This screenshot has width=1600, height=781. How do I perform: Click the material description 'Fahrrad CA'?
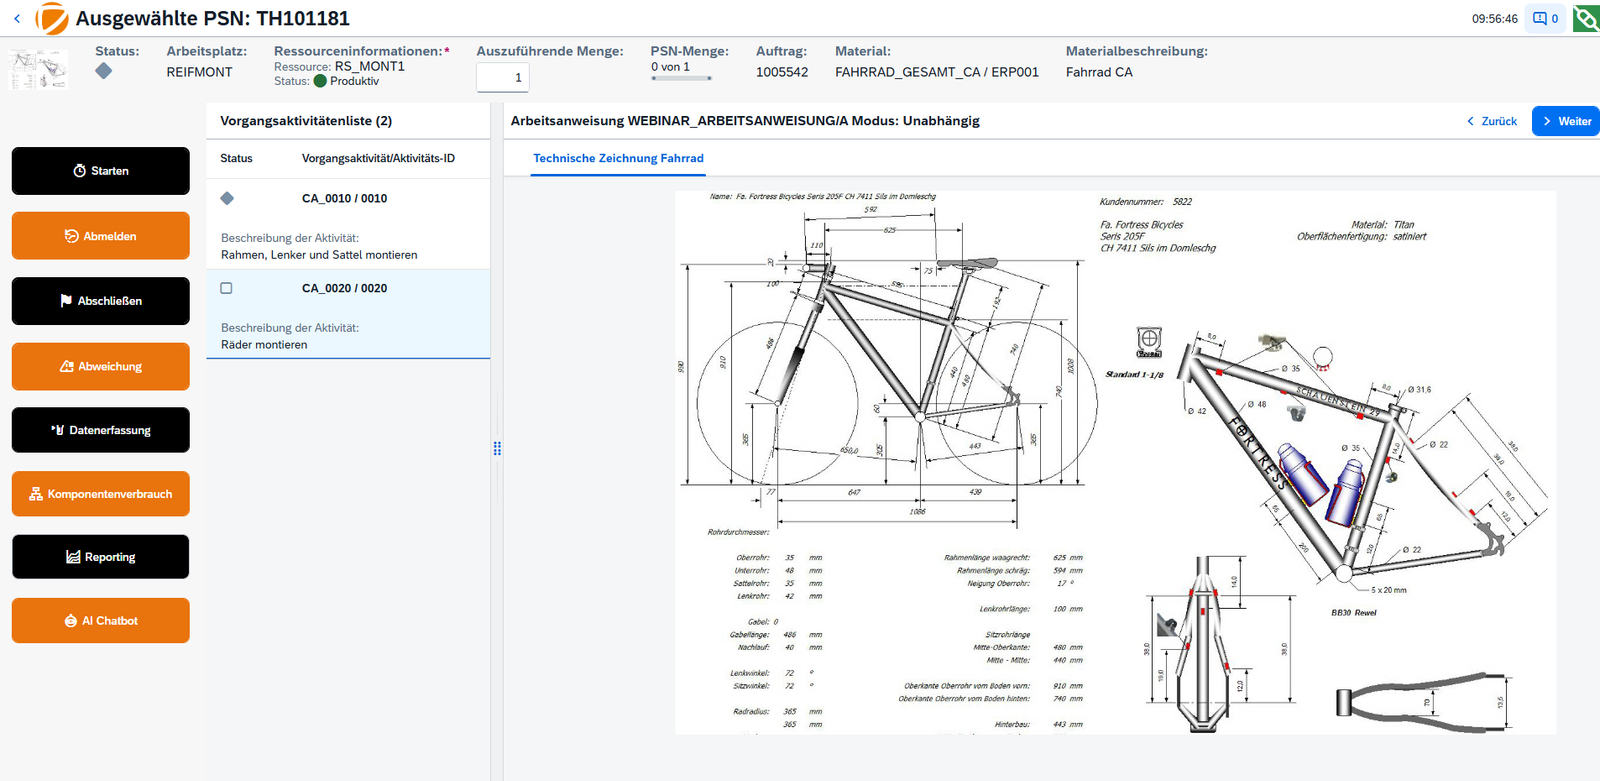tap(1099, 72)
